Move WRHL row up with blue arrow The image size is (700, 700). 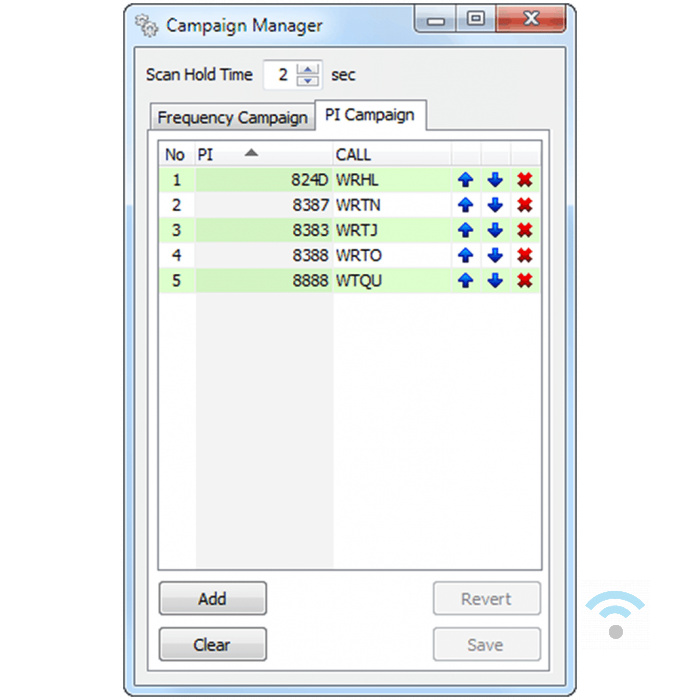pos(465,181)
